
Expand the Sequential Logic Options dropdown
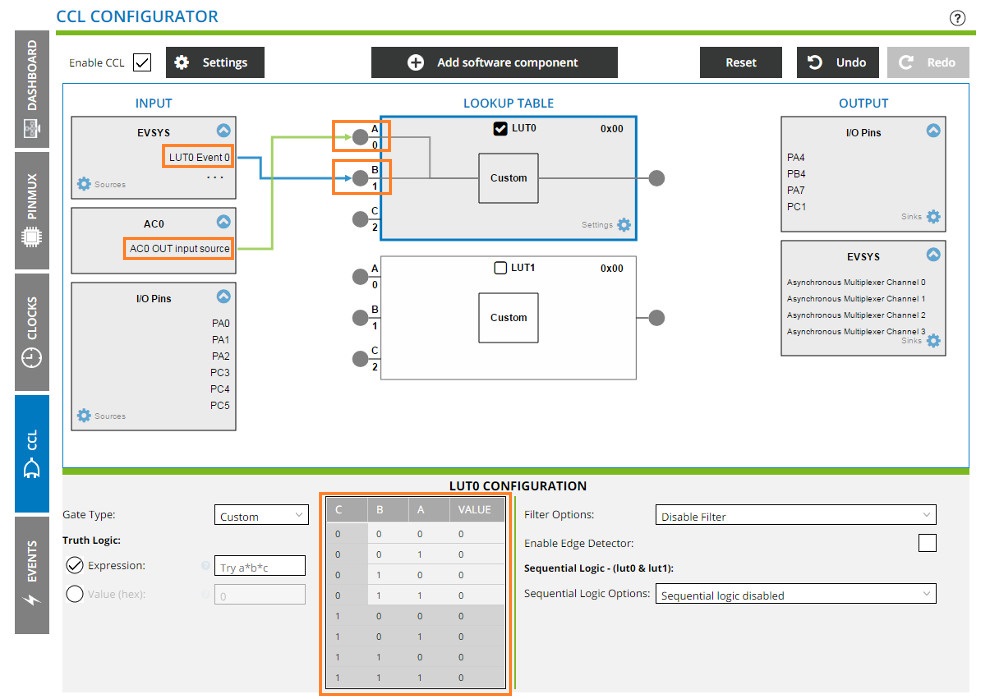pyautogui.click(x=795, y=593)
